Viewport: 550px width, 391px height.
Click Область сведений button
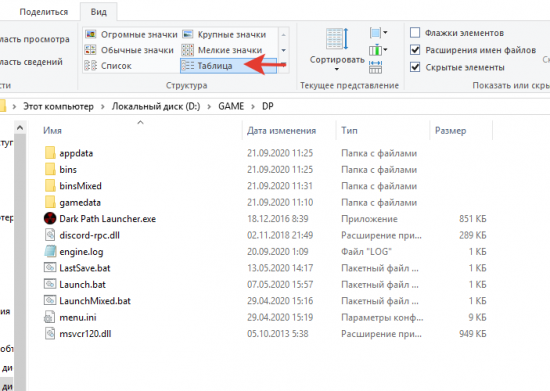(x=31, y=62)
